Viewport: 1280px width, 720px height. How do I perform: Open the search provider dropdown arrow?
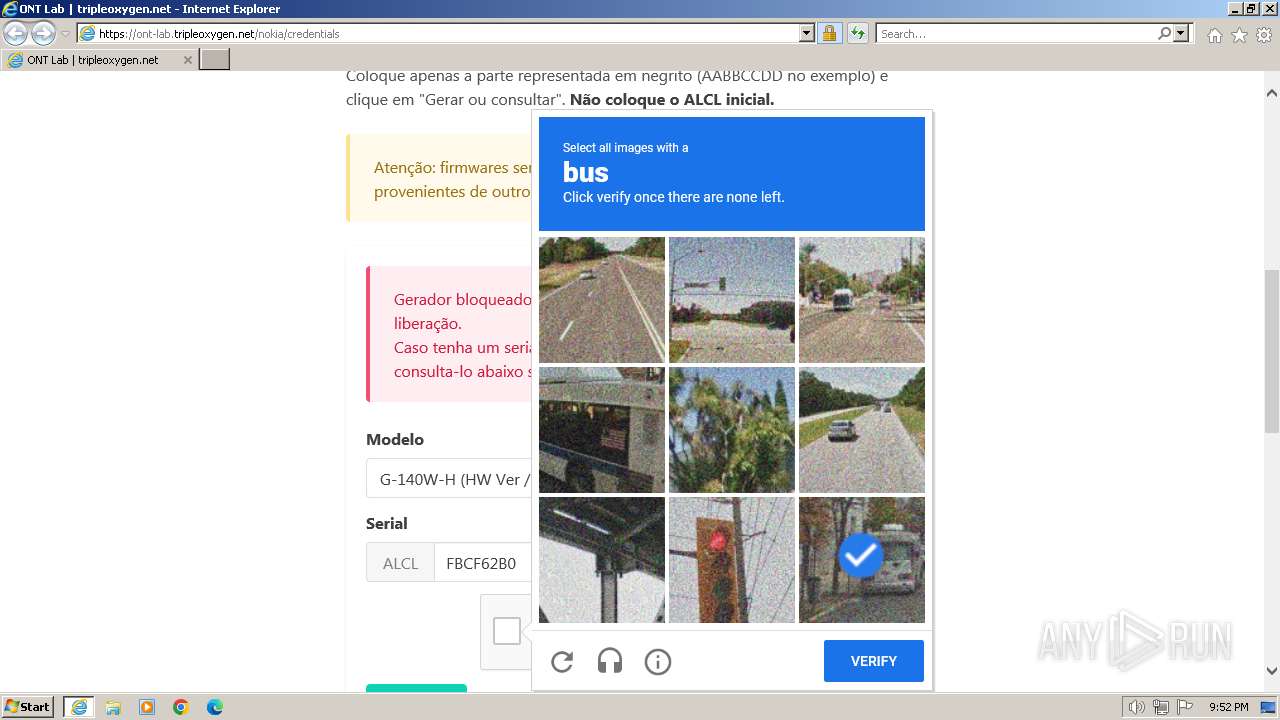coord(1181,33)
